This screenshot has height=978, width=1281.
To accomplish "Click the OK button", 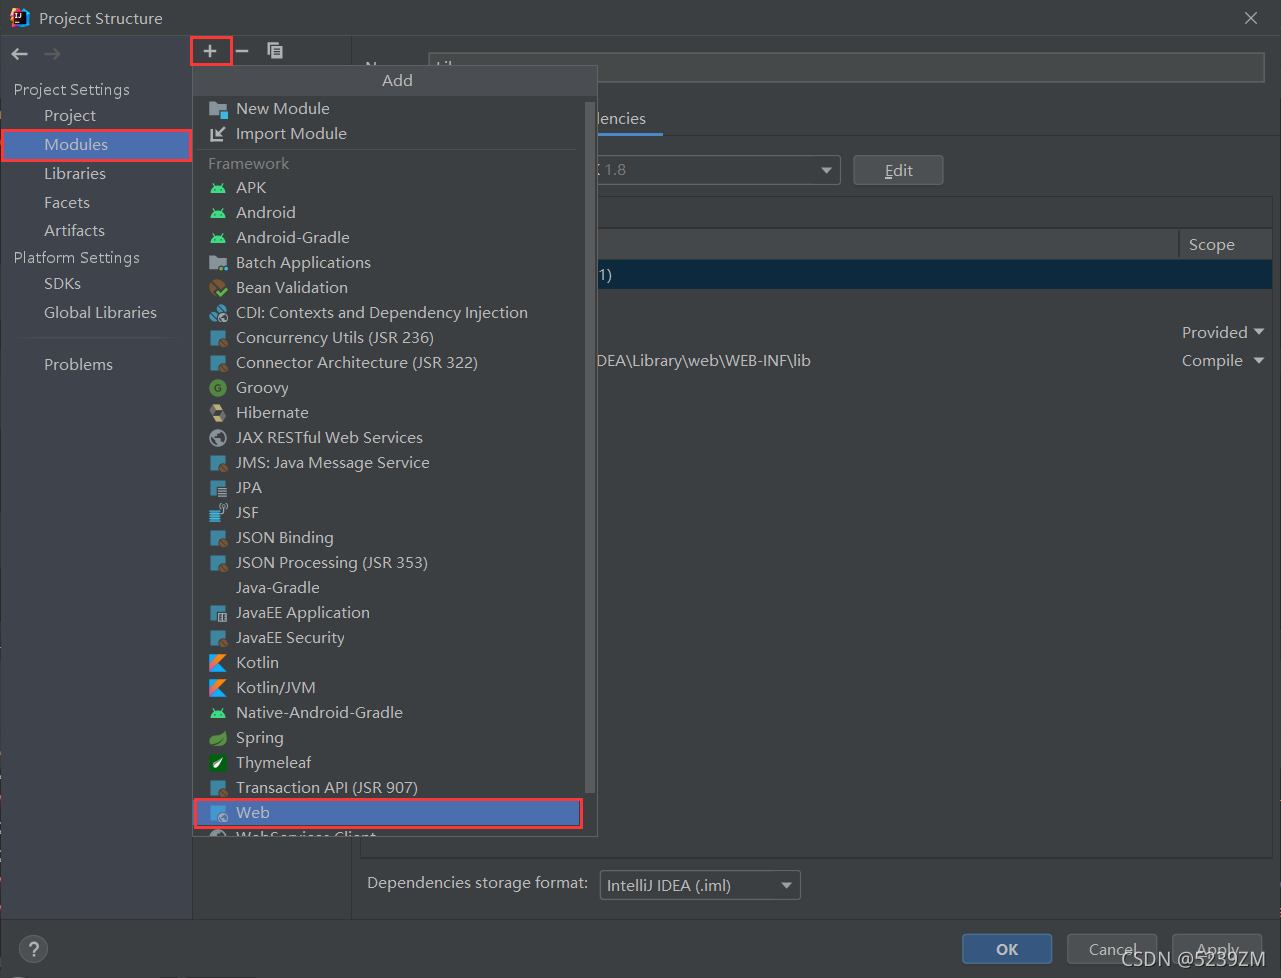I will click(1007, 949).
